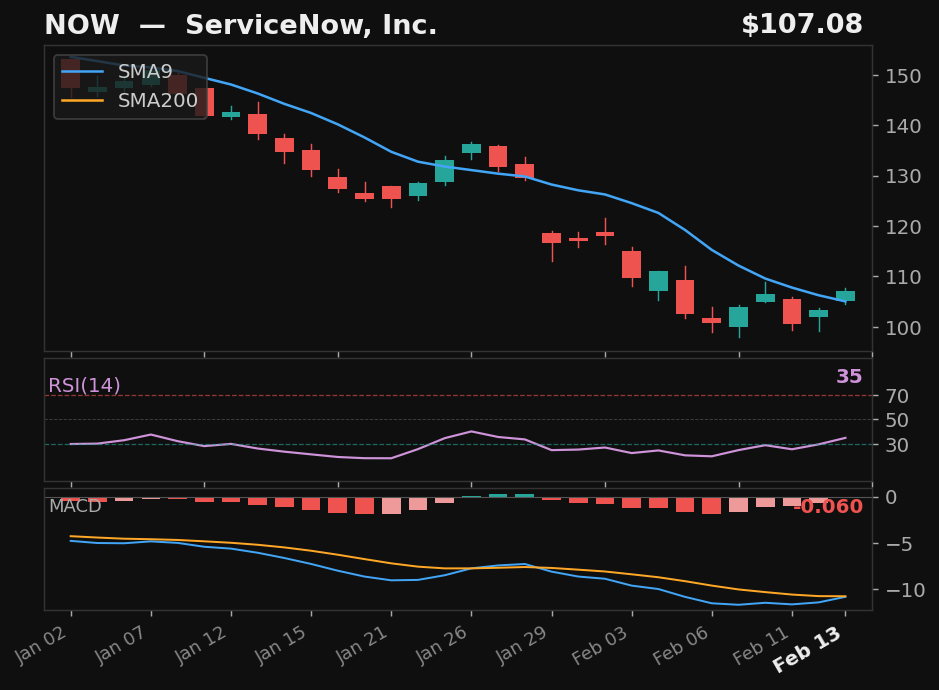The image size is (939, 690).
Task: Click the RSI 50 axis label
Action: tap(897, 420)
